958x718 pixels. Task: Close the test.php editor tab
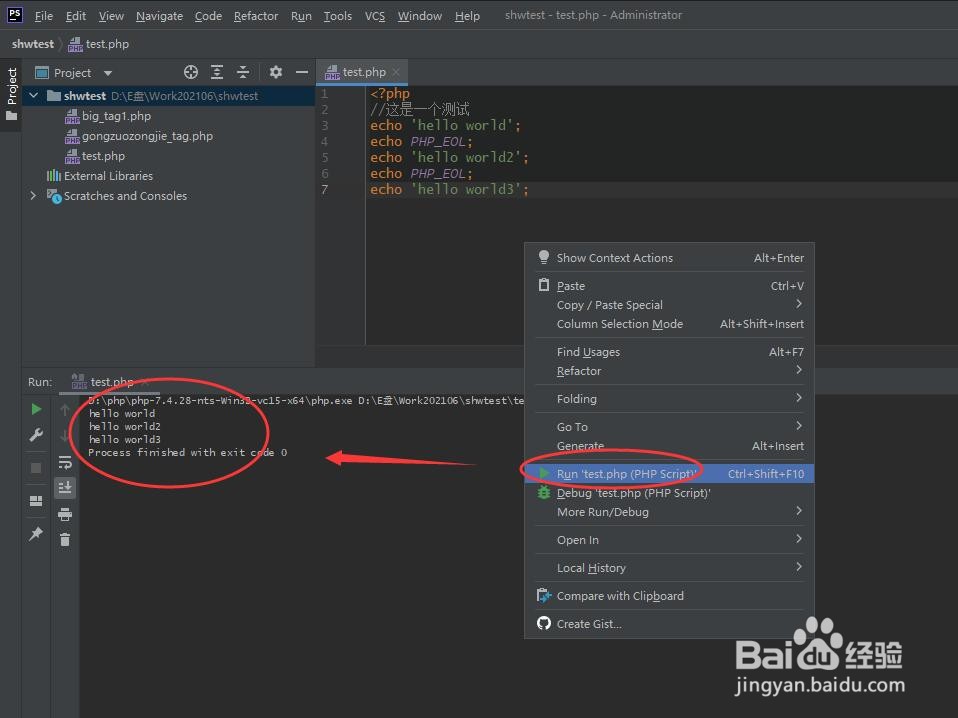[396, 72]
